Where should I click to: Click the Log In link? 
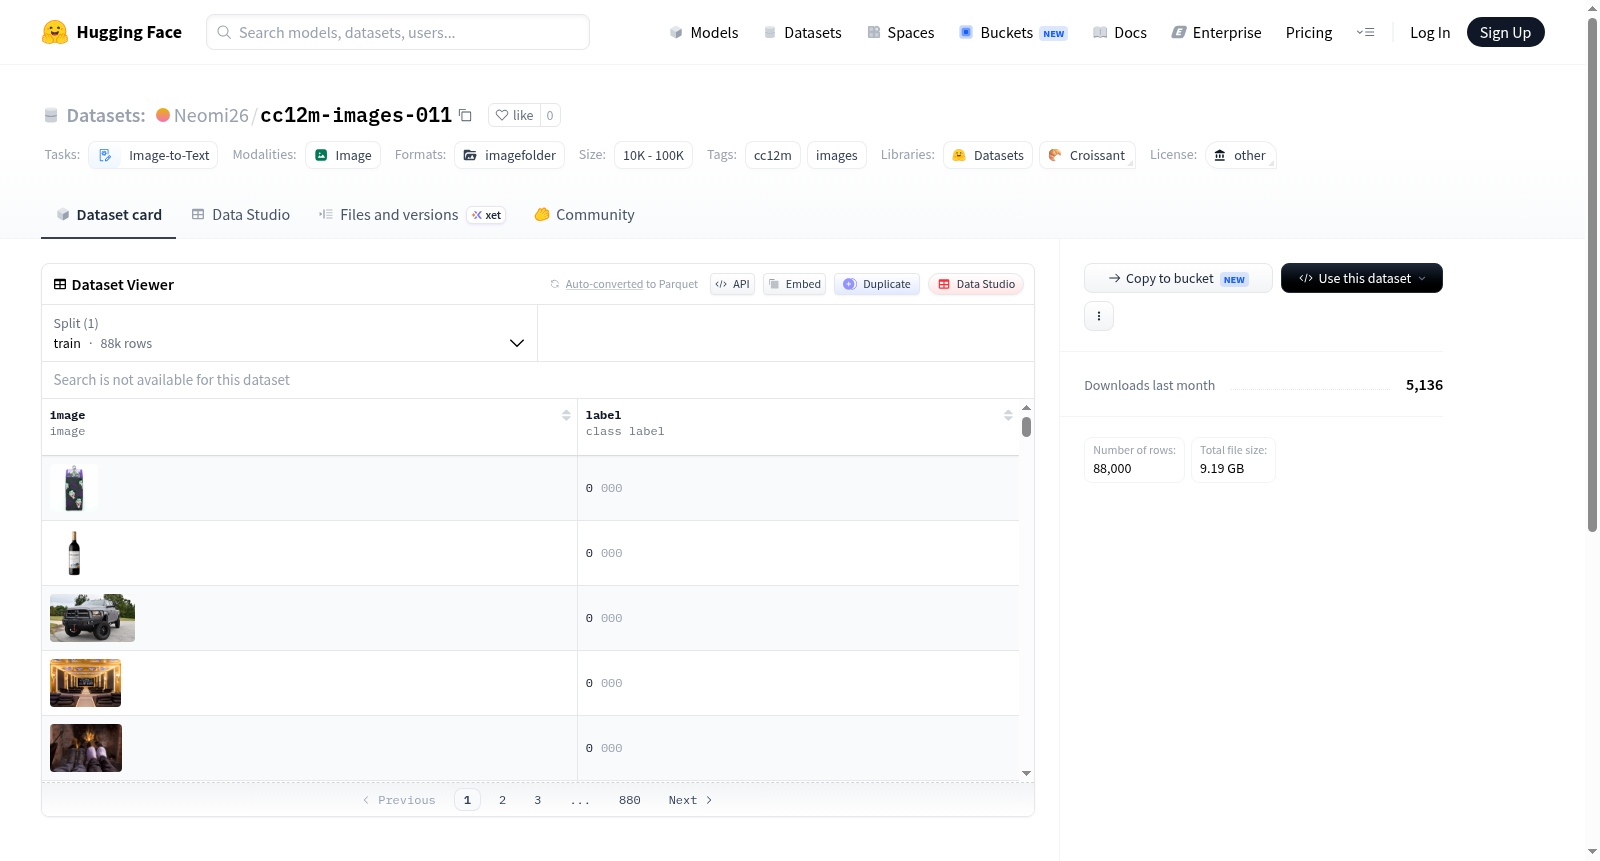coord(1430,32)
